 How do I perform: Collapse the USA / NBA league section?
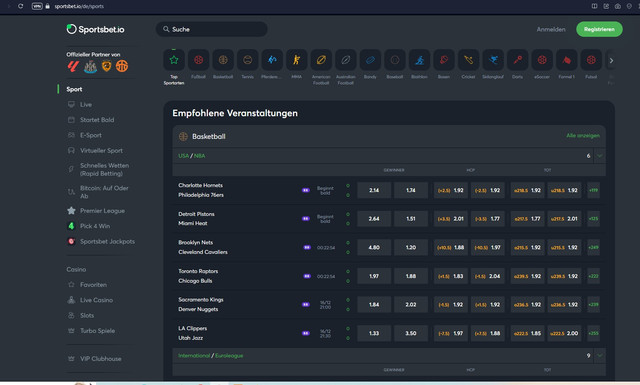[x=600, y=156]
